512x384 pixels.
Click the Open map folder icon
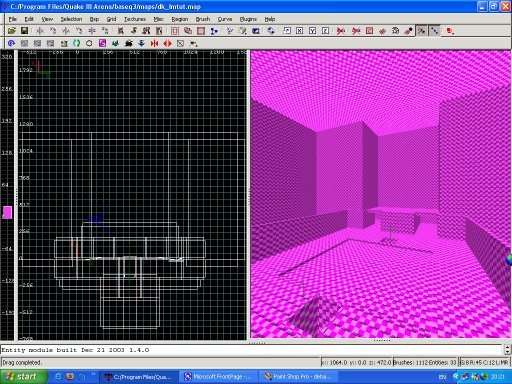(x=12, y=31)
